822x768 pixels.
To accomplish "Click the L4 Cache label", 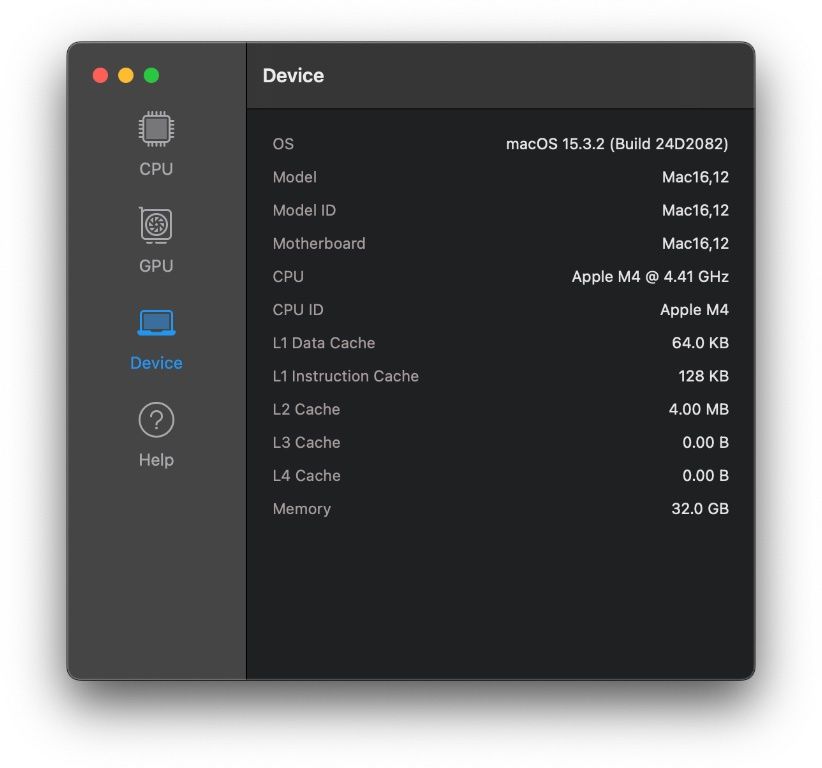I will pos(306,475).
